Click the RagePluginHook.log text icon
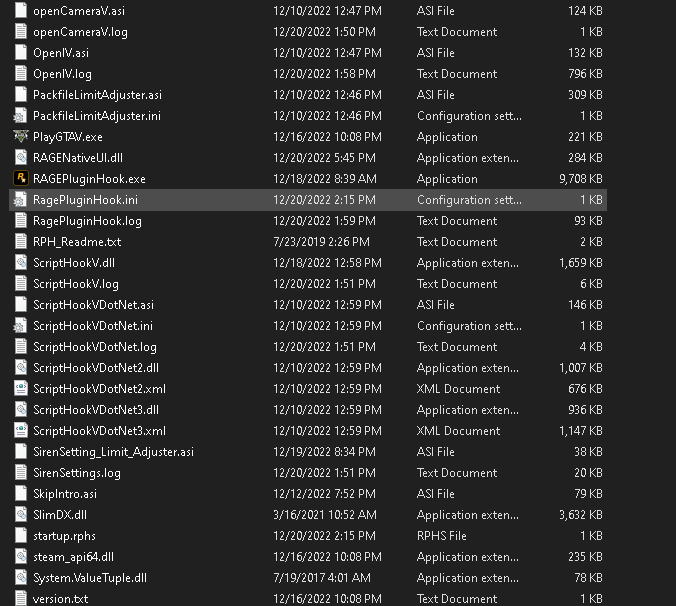This screenshot has height=606, width=676. coord(21,221)
